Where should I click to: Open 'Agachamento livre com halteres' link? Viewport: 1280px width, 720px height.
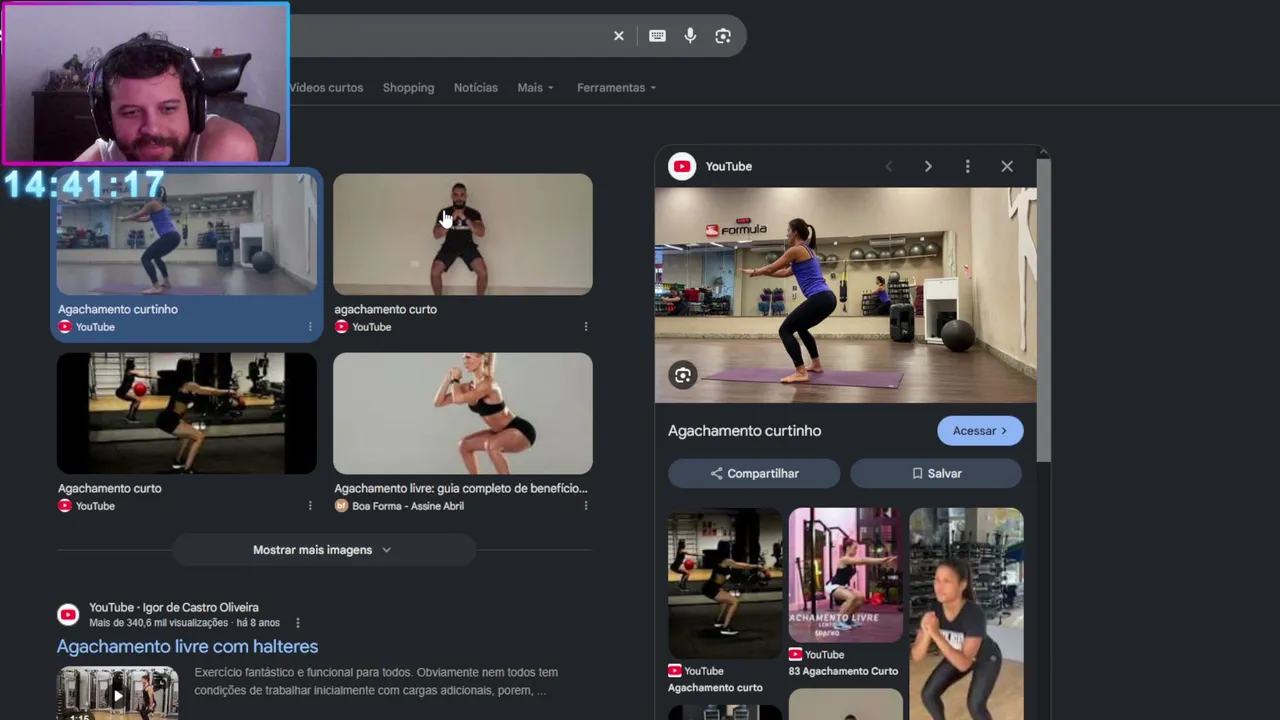187,647
